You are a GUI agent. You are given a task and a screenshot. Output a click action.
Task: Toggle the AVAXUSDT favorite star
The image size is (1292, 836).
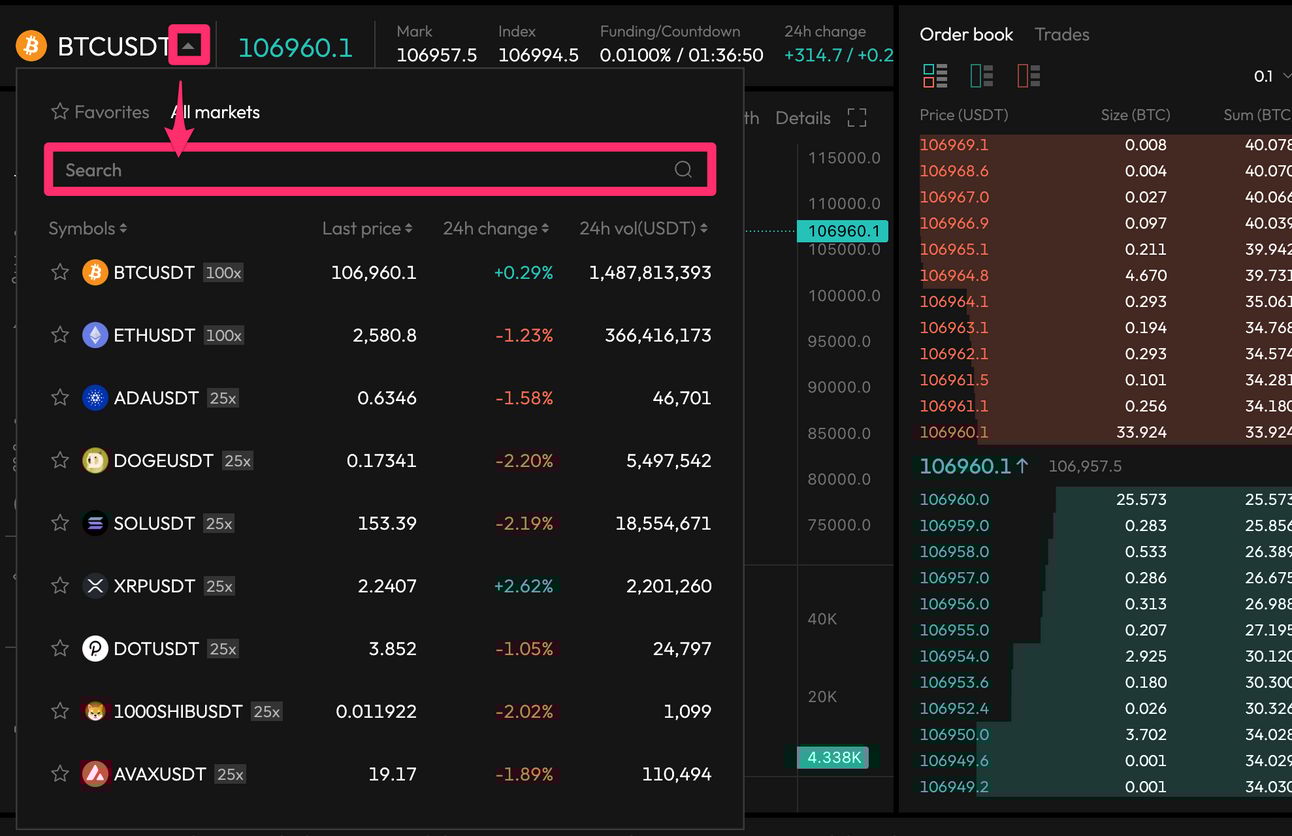[x=60, y=774]
